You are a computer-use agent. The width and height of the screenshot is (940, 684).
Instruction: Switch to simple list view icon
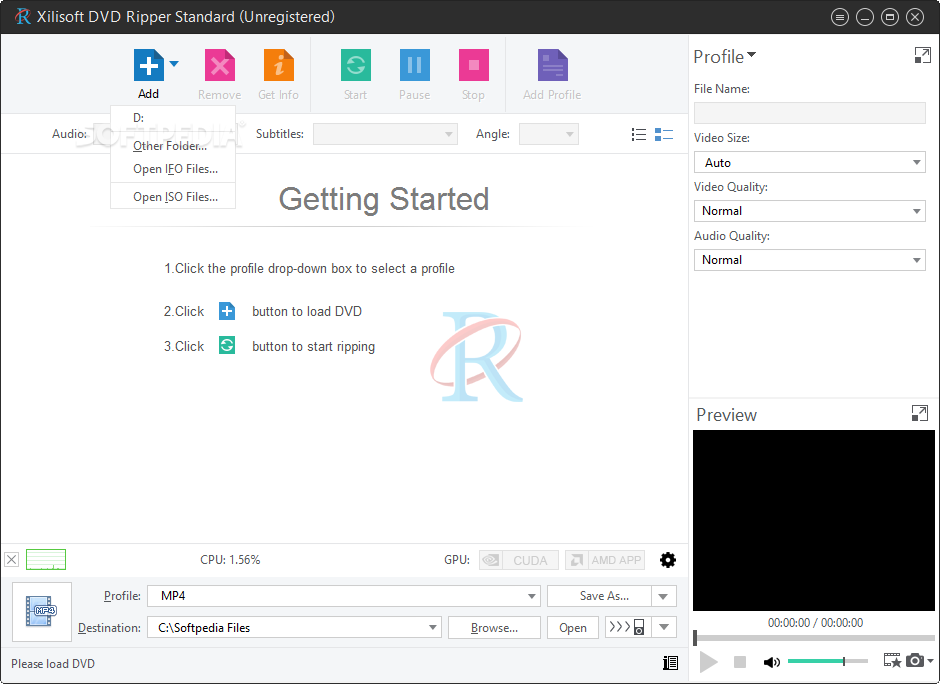coord(638,134)
